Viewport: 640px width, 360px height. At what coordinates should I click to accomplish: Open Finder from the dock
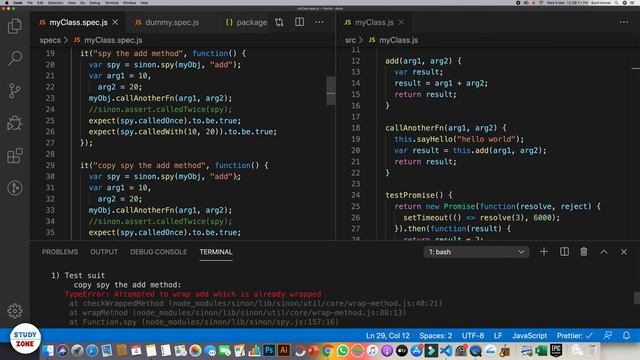(x=48, y=350)
